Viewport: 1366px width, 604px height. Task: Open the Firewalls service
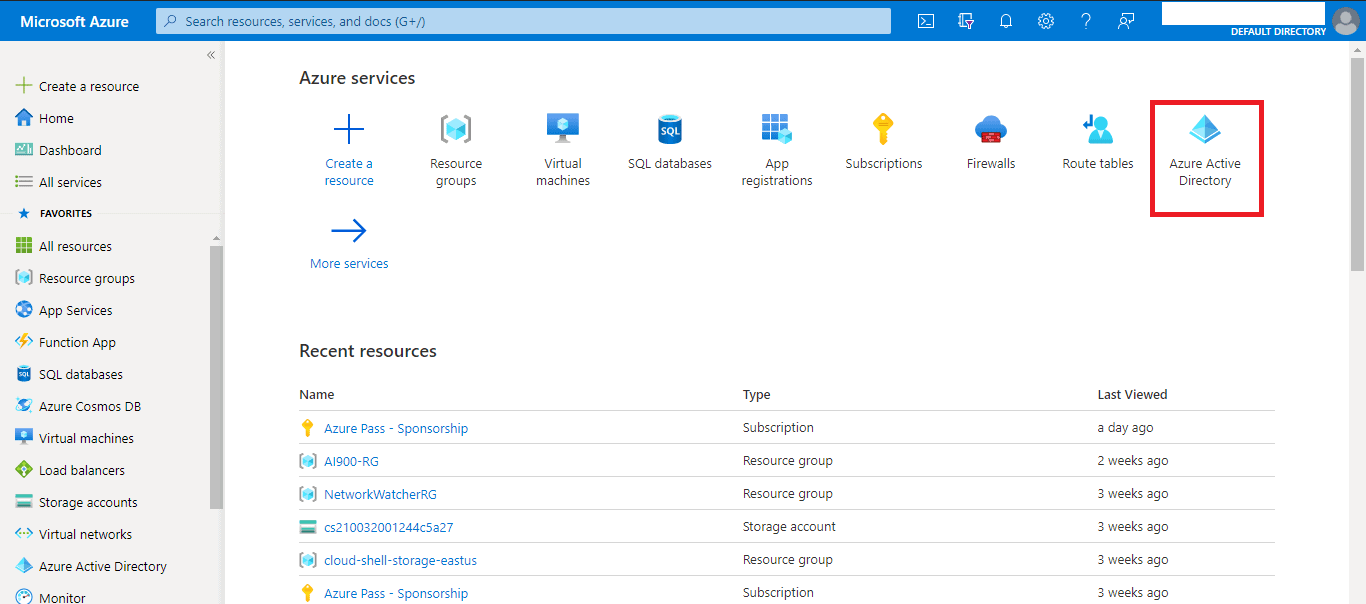tap(989, 128)
